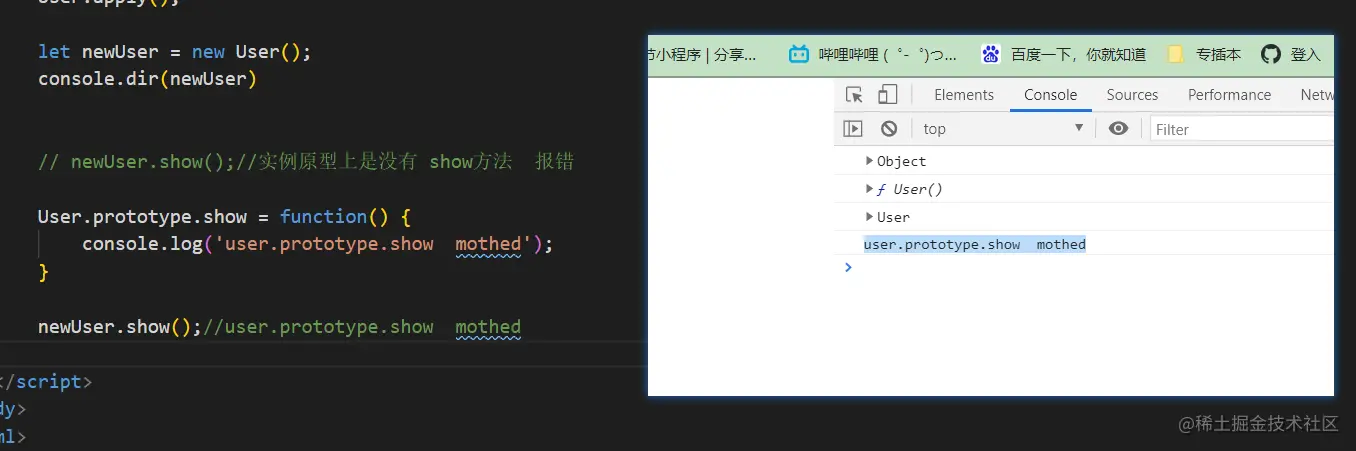Expand the User console entry
This screenshot has width=1356, height=451.
[869, 217]
